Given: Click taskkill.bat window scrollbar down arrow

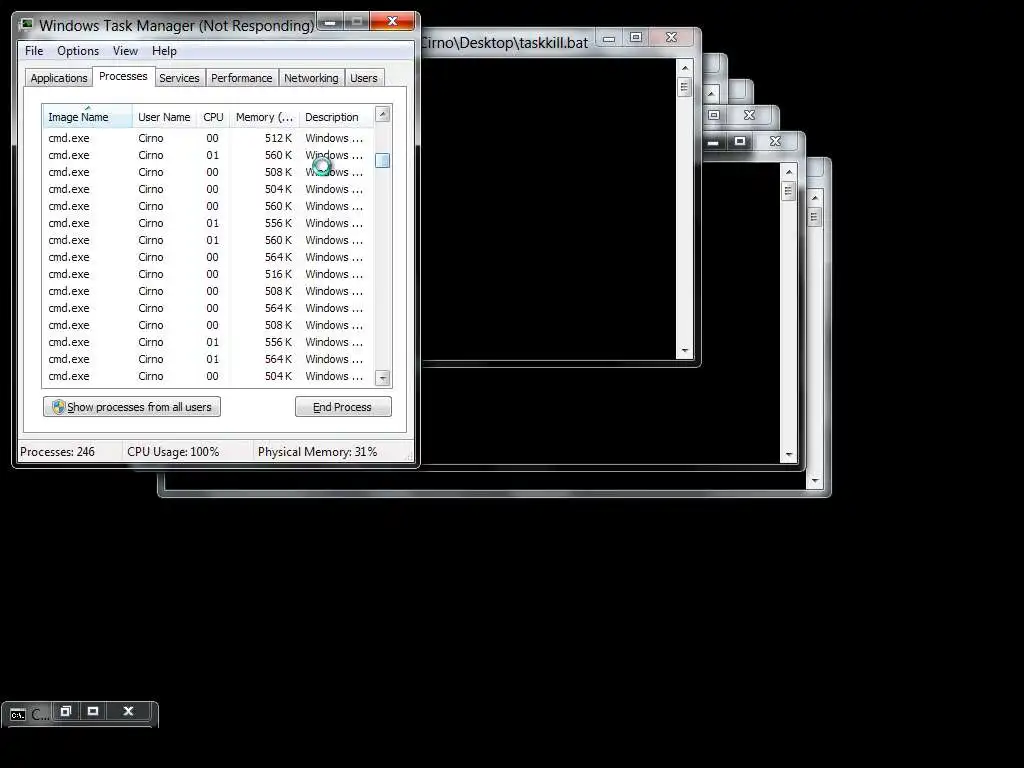Looking at the screenshot, I should [x=684, y=351].
